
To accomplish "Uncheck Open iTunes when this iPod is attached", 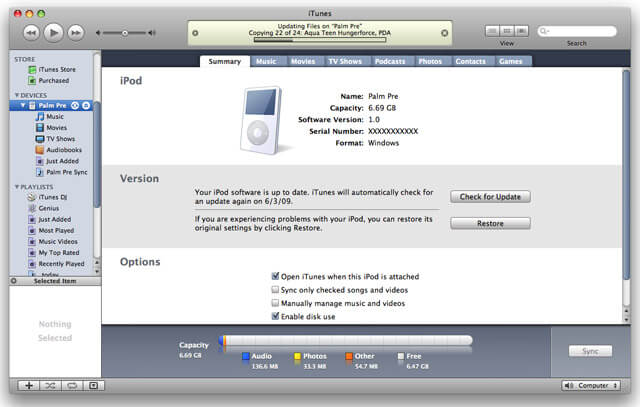I will pos(275,276).
